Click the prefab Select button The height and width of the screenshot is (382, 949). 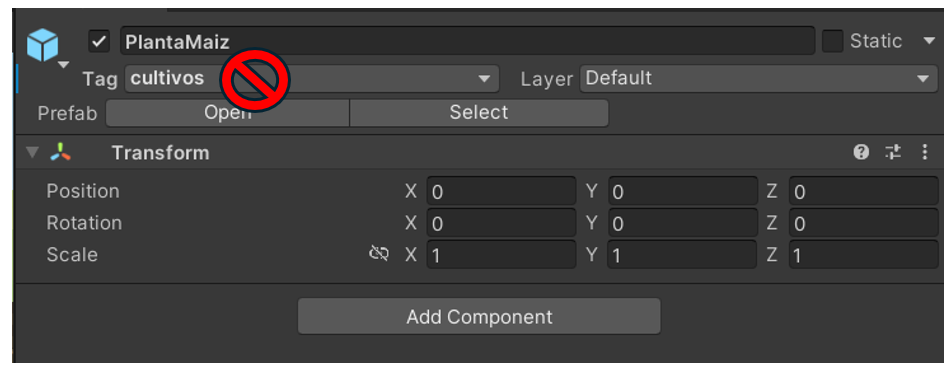(479, 113)
